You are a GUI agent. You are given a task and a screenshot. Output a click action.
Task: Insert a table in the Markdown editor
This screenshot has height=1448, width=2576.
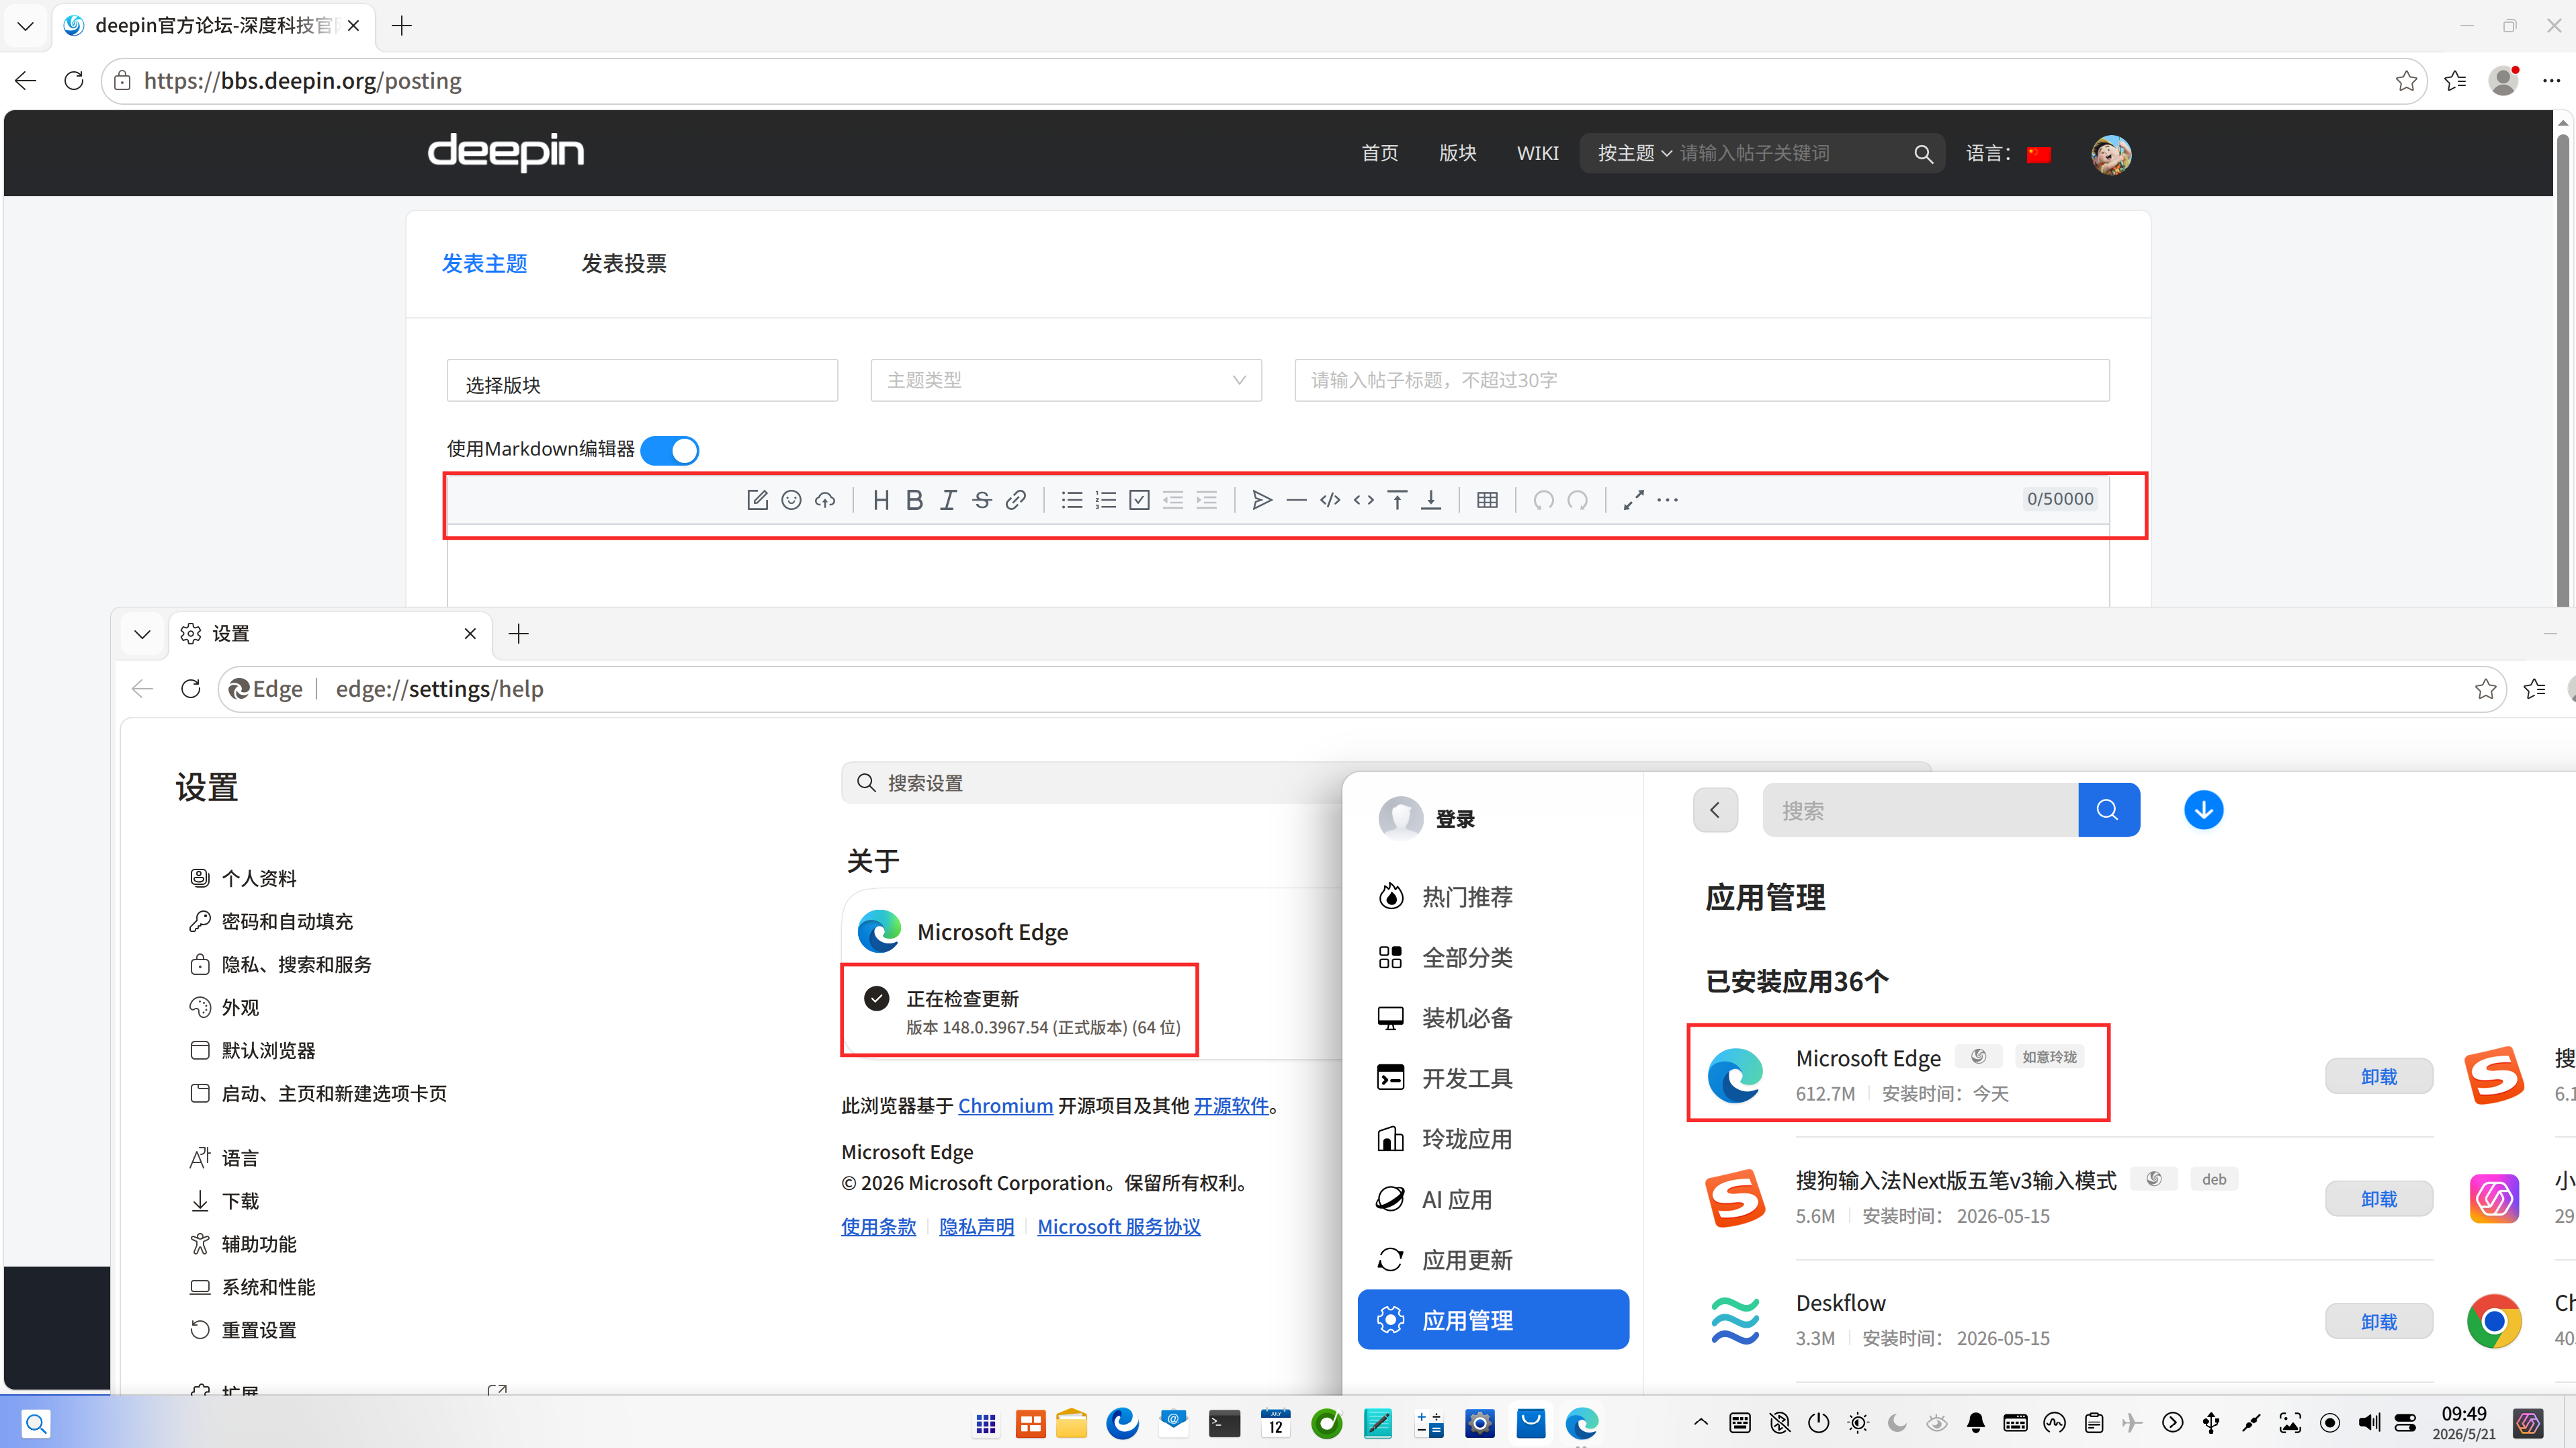click(x=1487, y=500)
